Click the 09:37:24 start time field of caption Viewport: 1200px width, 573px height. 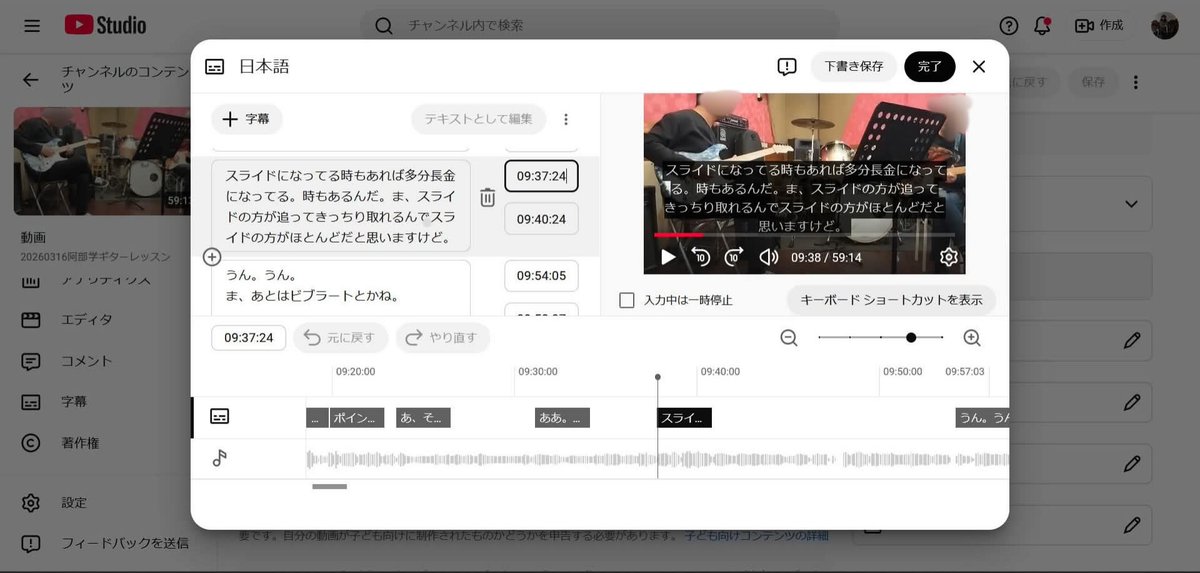[541, 176]
